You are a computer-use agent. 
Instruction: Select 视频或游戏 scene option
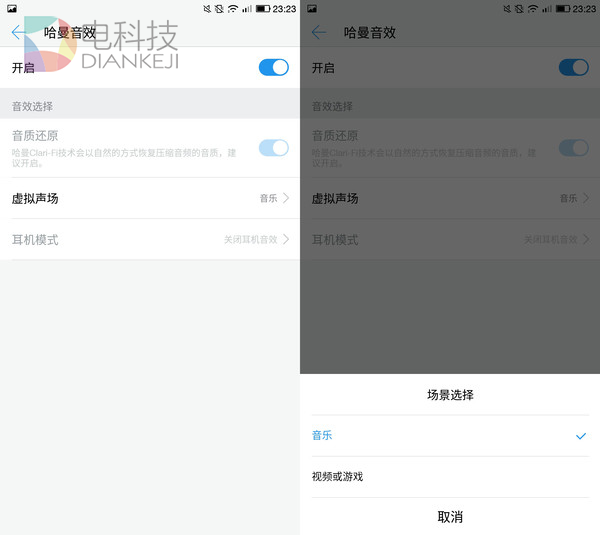click(x=450, y=477)
